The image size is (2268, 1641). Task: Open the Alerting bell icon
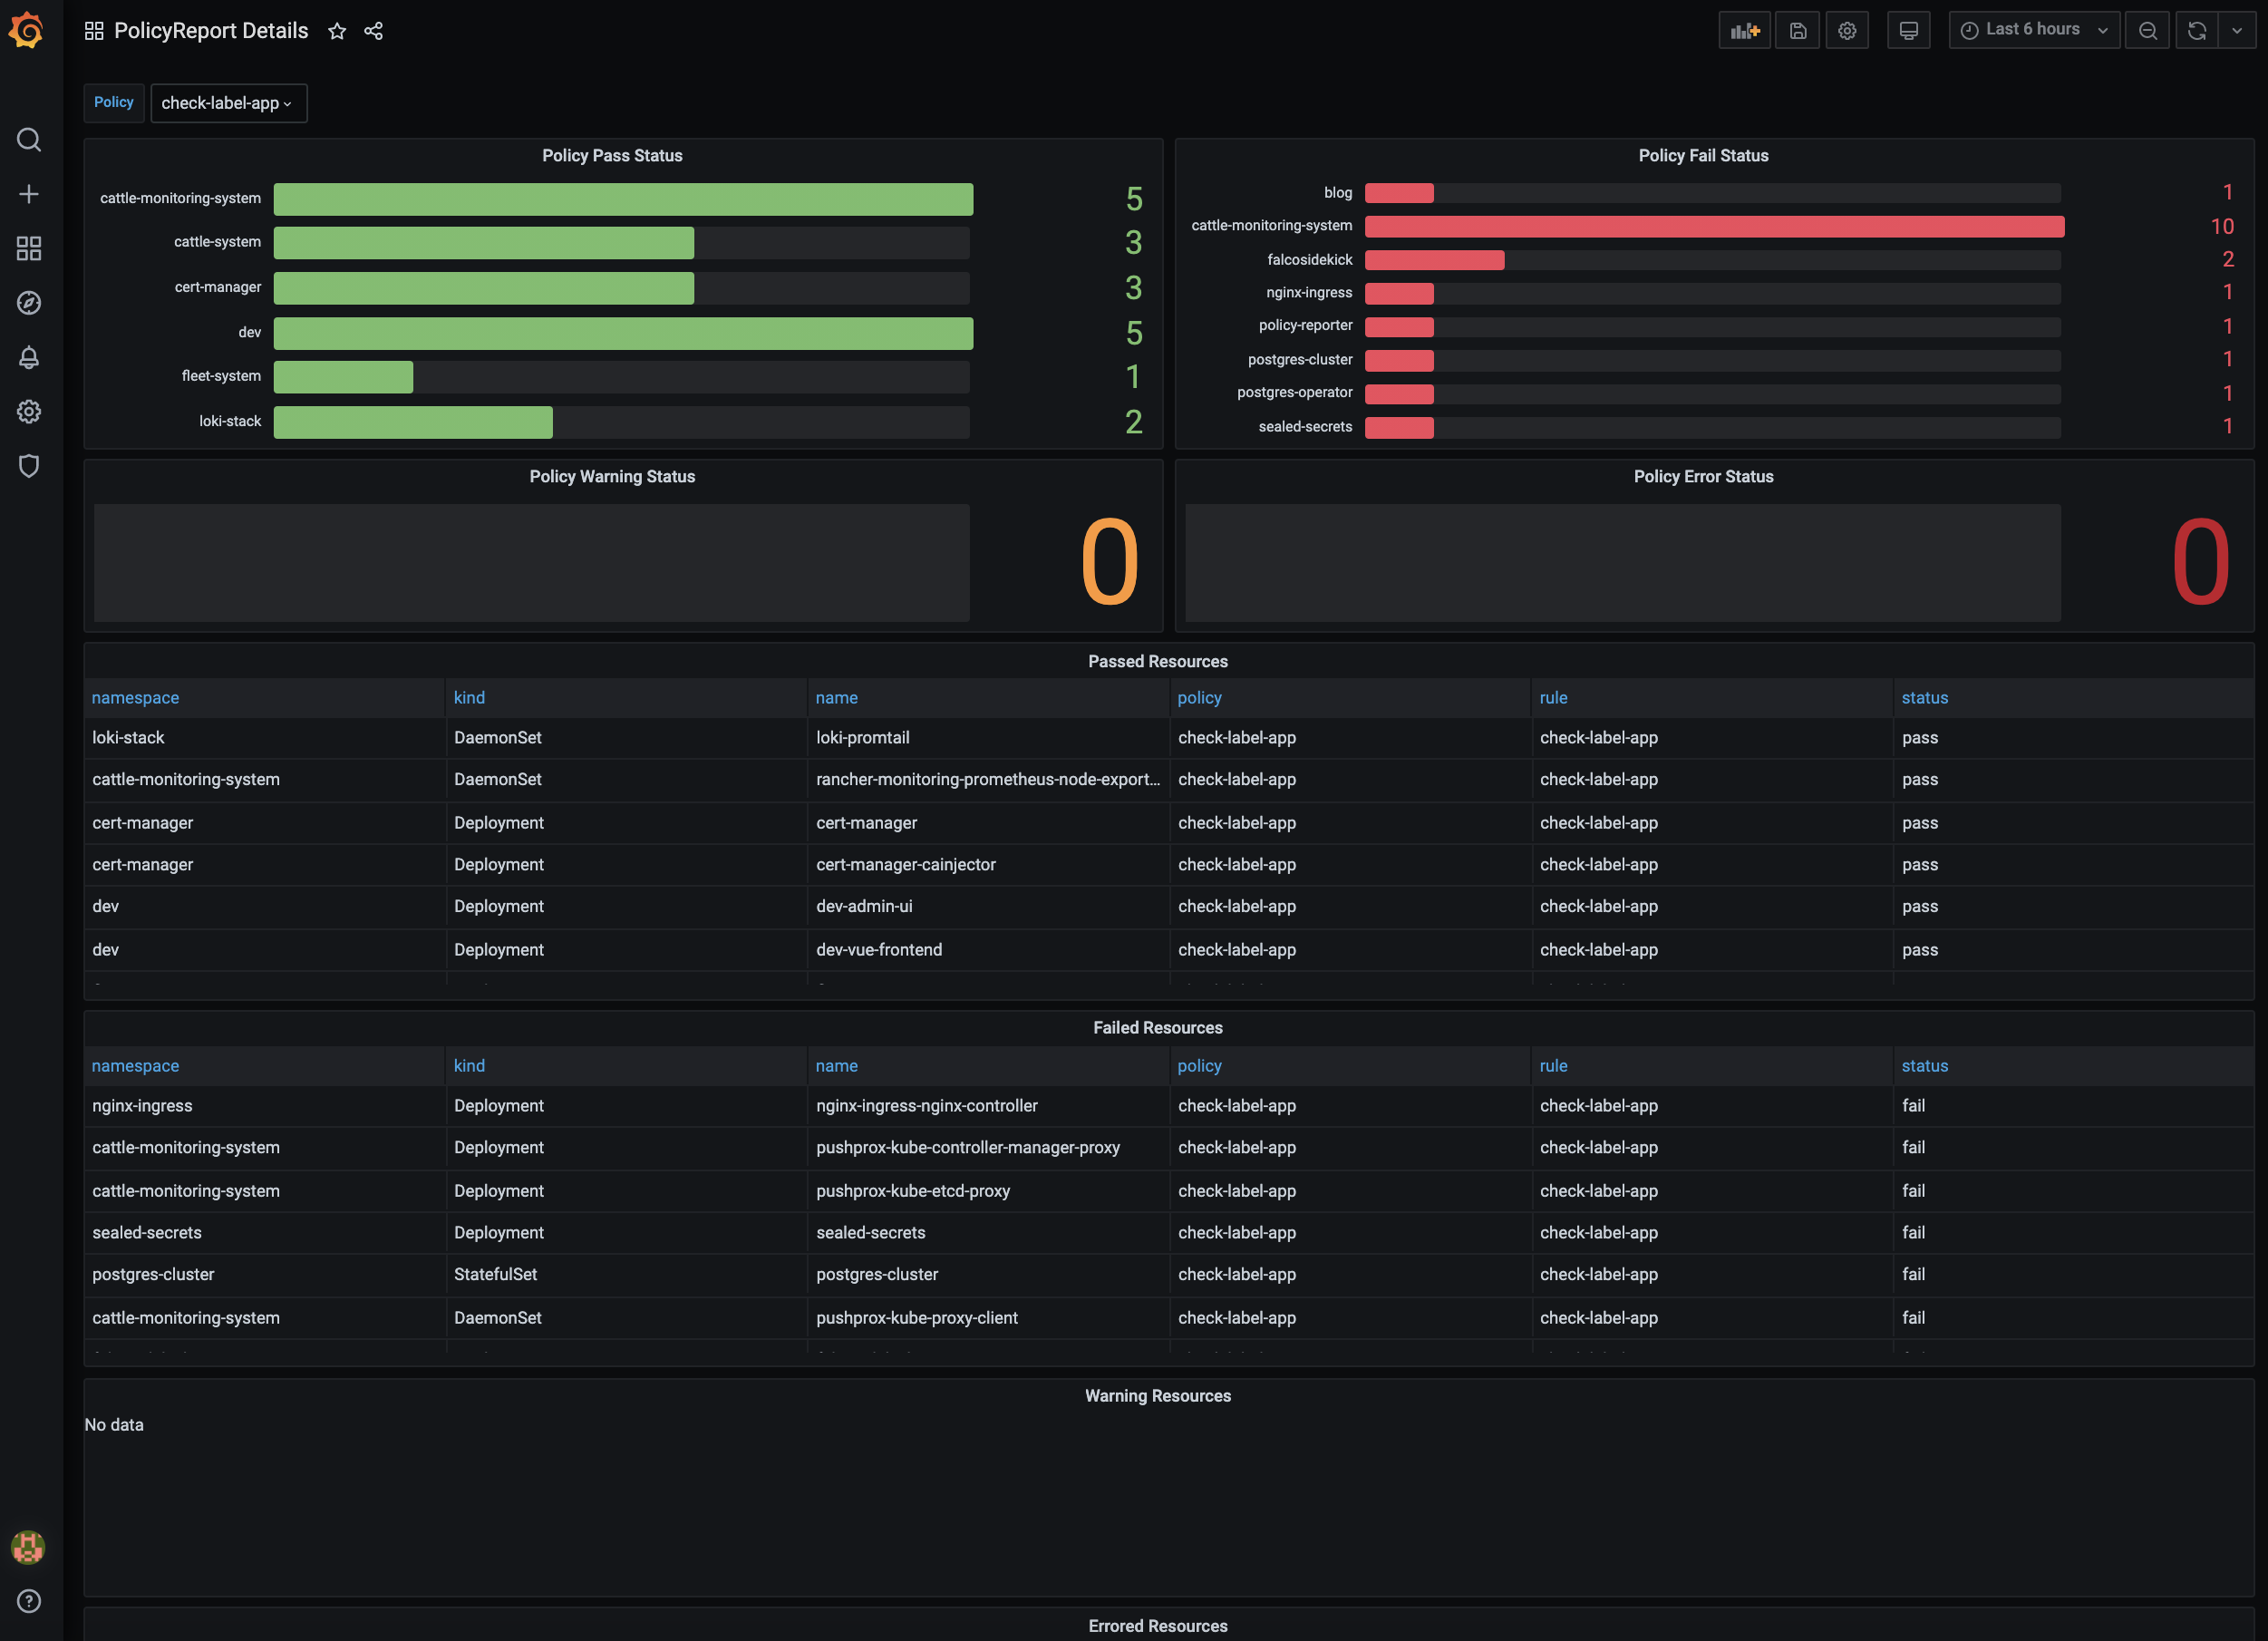tap(29, 357)
